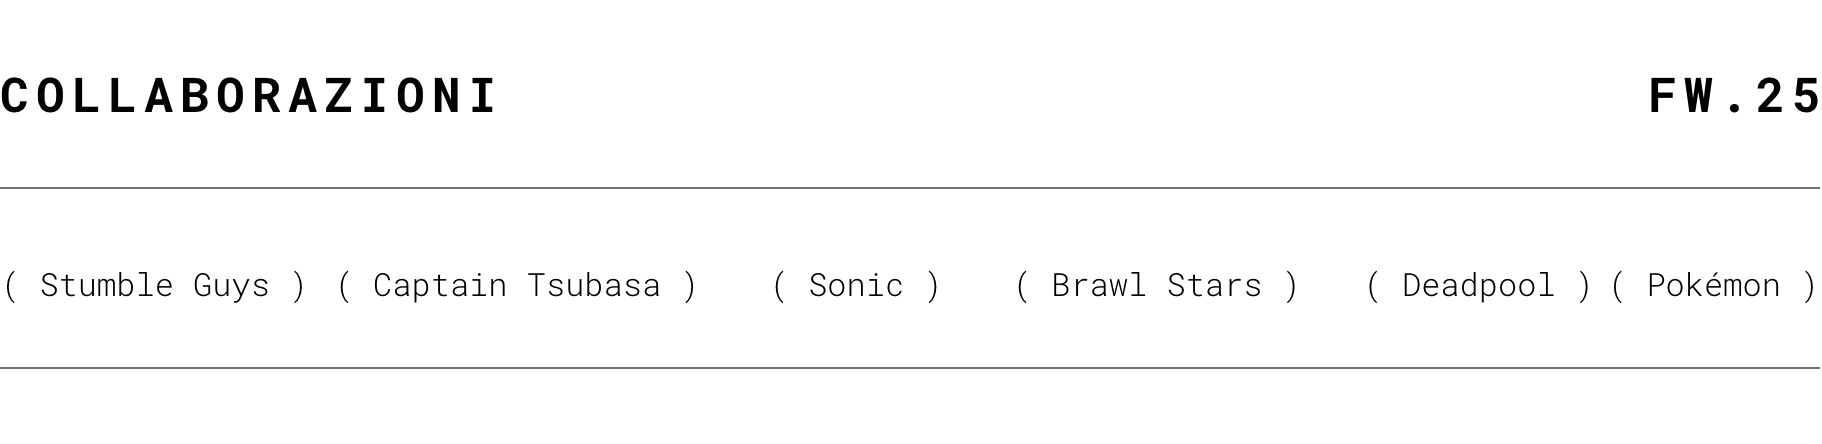Click the closing parenthesis after Brawl Stars
This screenshot has width=1822, height=444.
pyautogui.click(x=1291, y=286)
